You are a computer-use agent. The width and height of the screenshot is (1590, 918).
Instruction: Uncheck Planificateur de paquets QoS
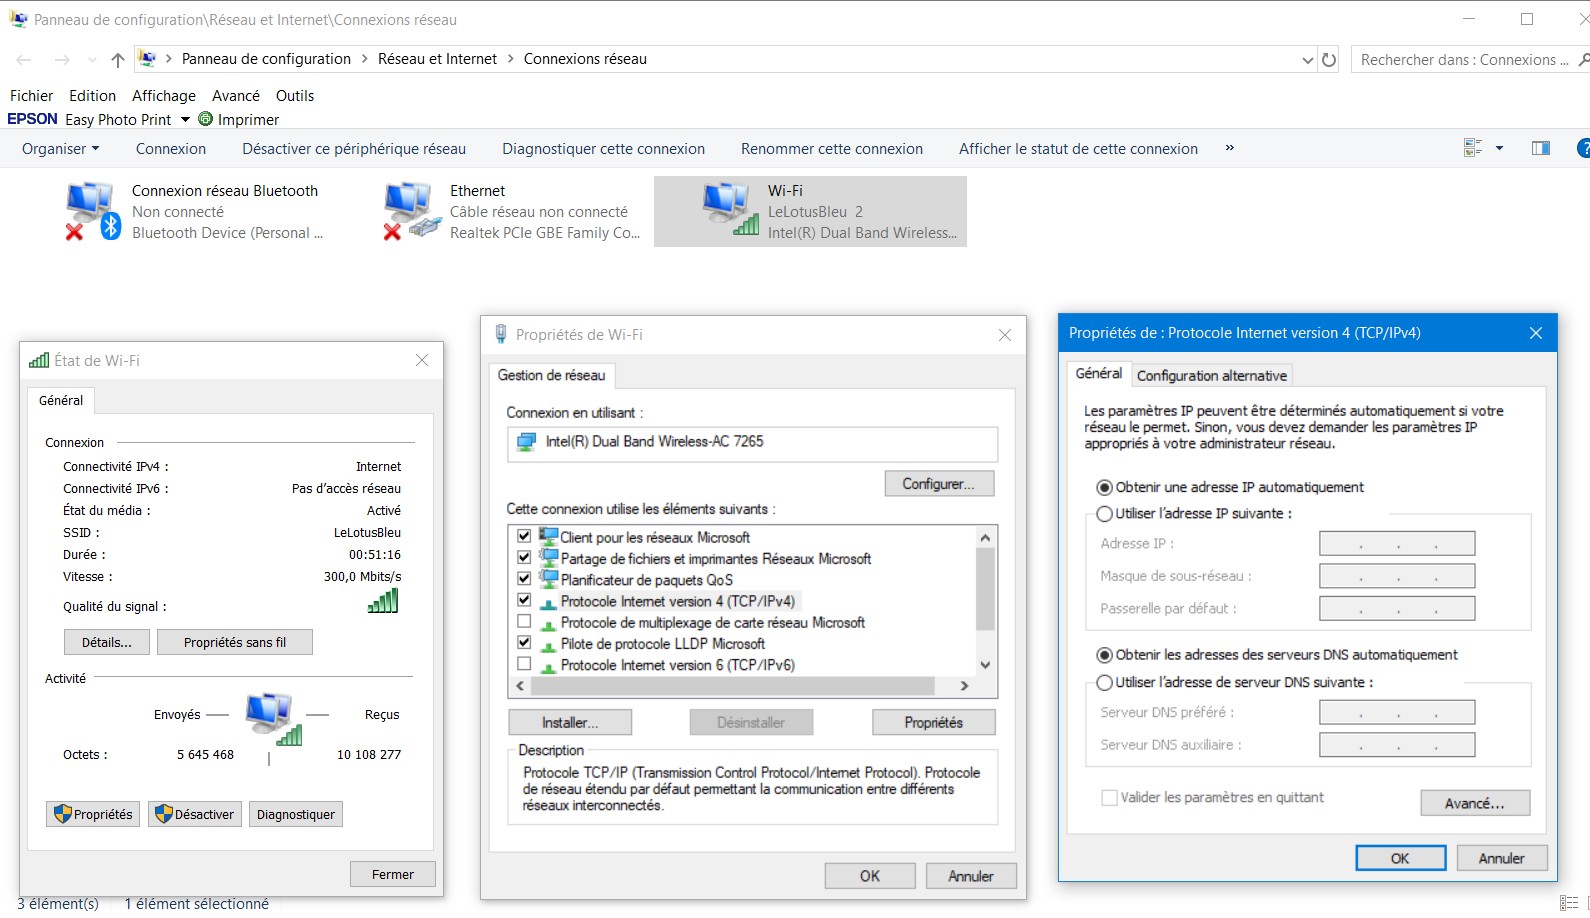click(524, 579)
